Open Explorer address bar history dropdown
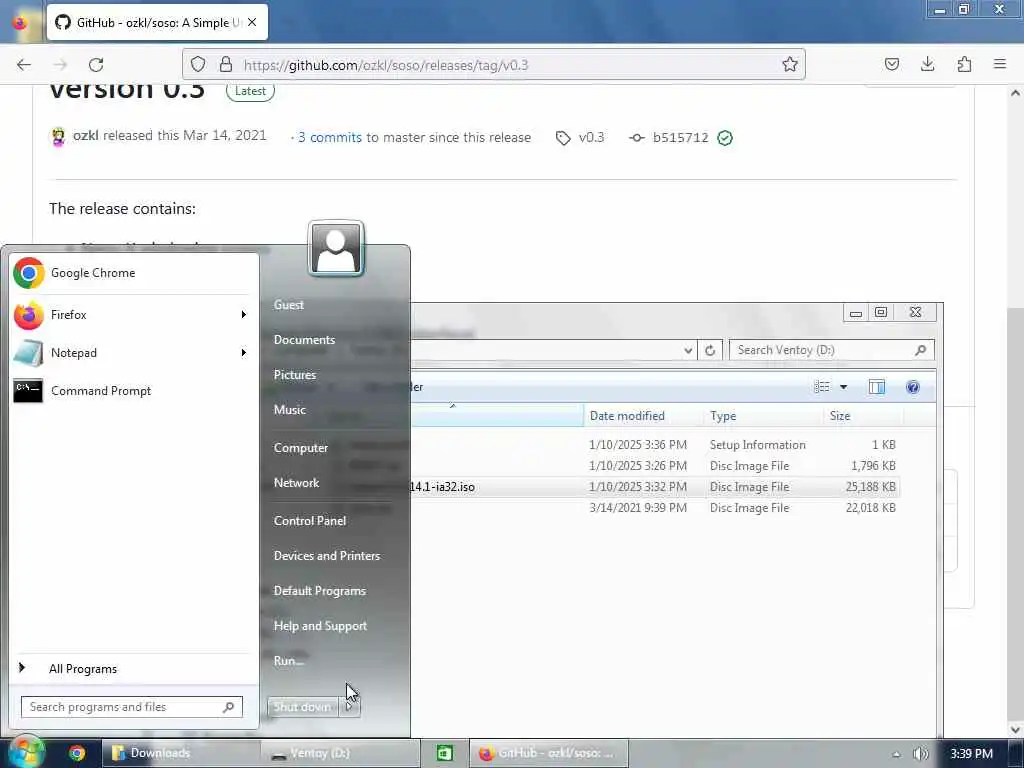The width and height of the screenshot is (1024, 768). point(688,350)
